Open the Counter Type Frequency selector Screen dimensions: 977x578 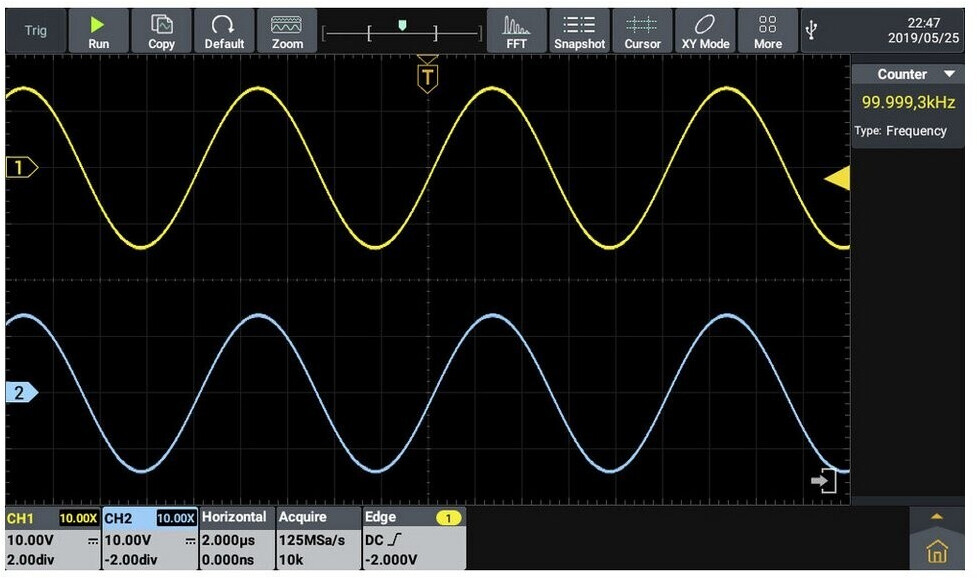coord(900,131)
